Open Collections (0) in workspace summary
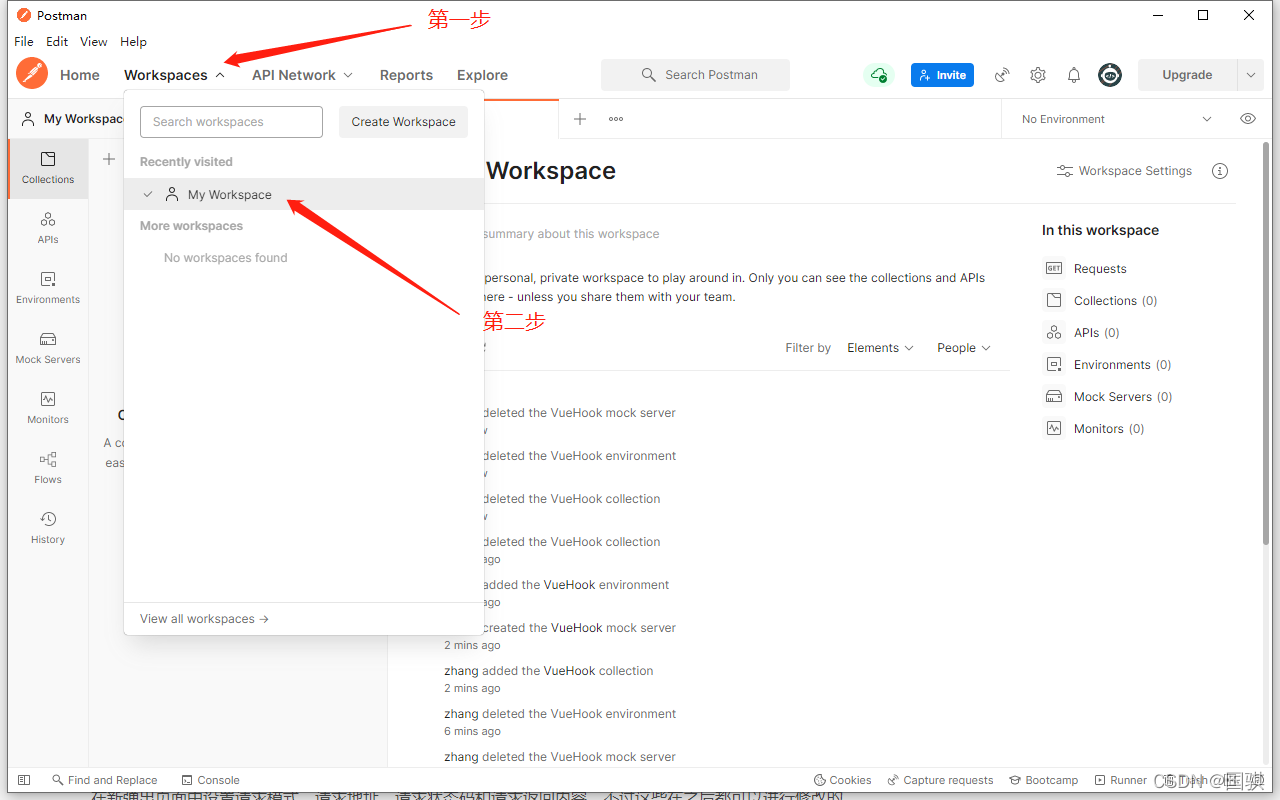This screenshot has width=1280, height=800. pyautogui.click(x=1101, y=300)
